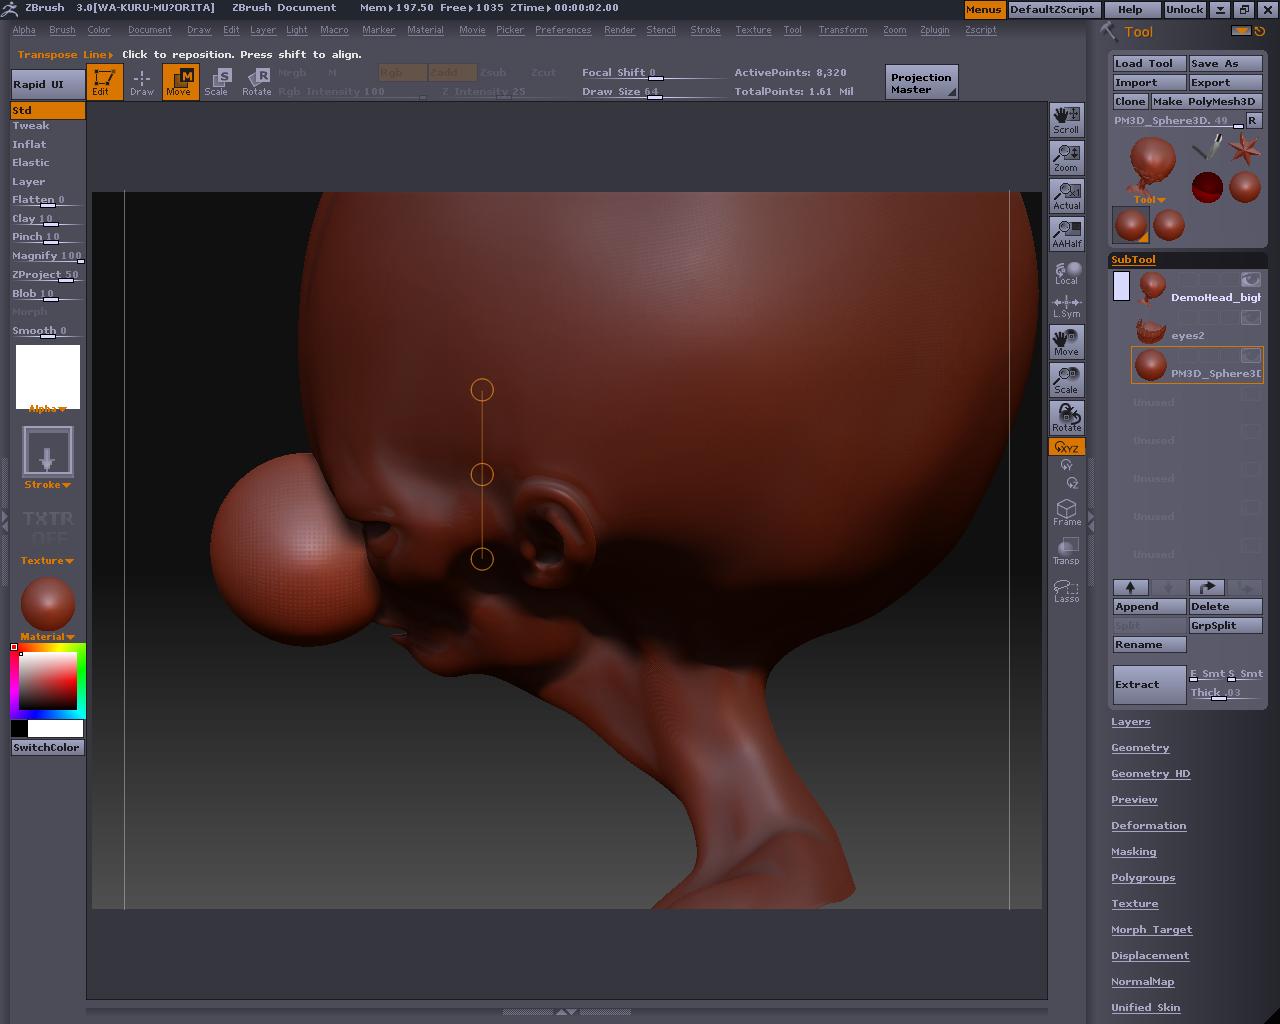Switch to the Draw tool icon

pos(142,82)
